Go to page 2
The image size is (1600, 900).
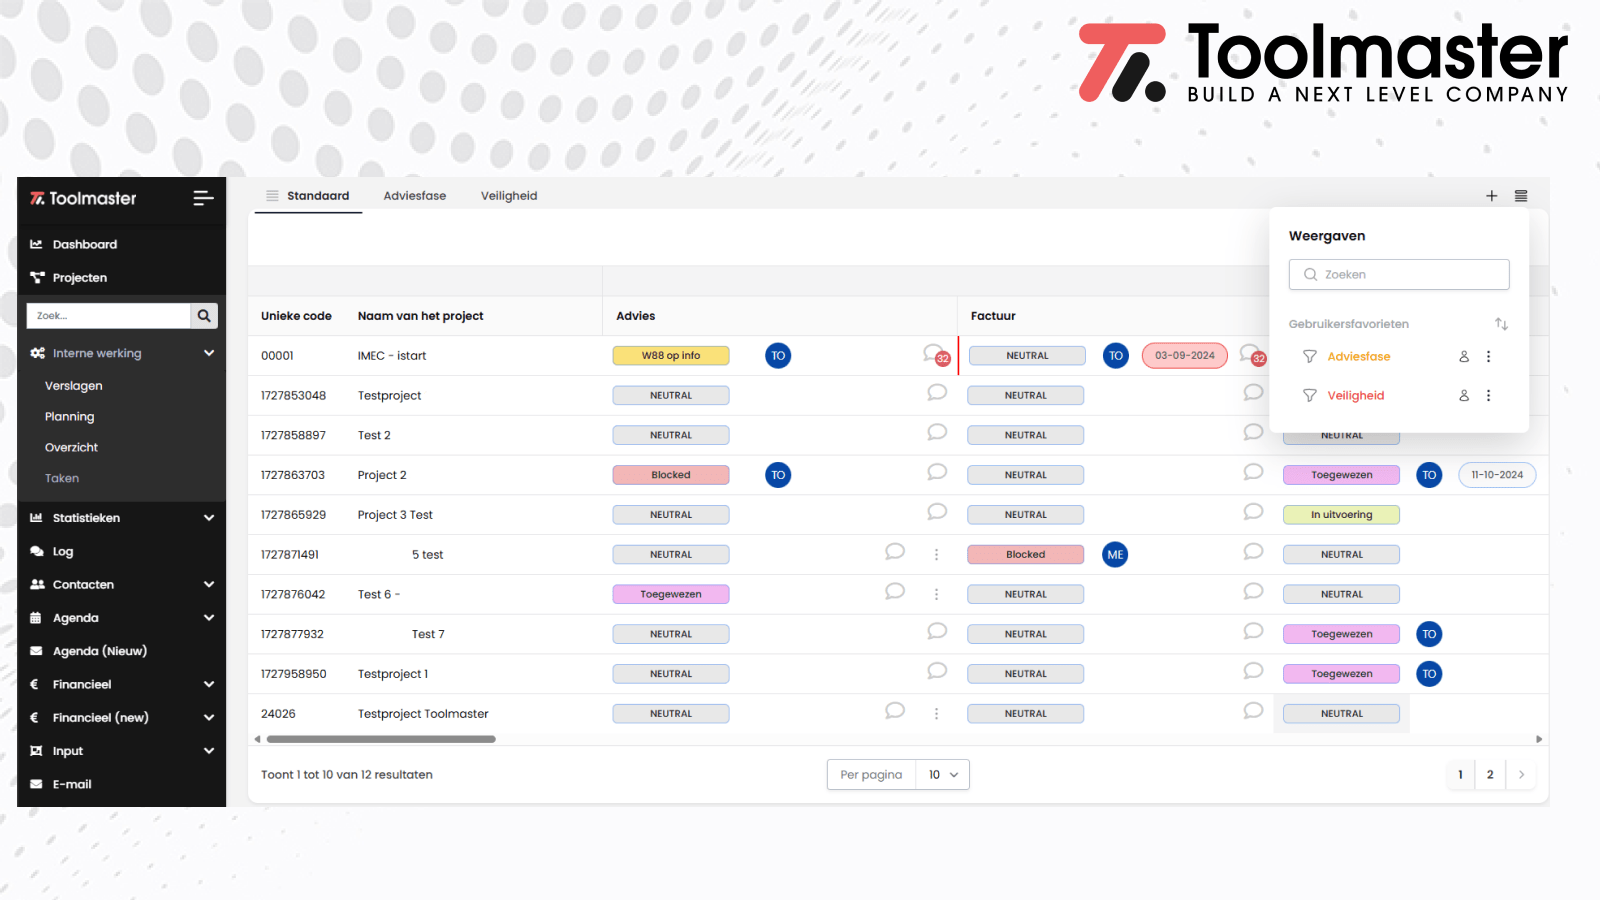1490,775
